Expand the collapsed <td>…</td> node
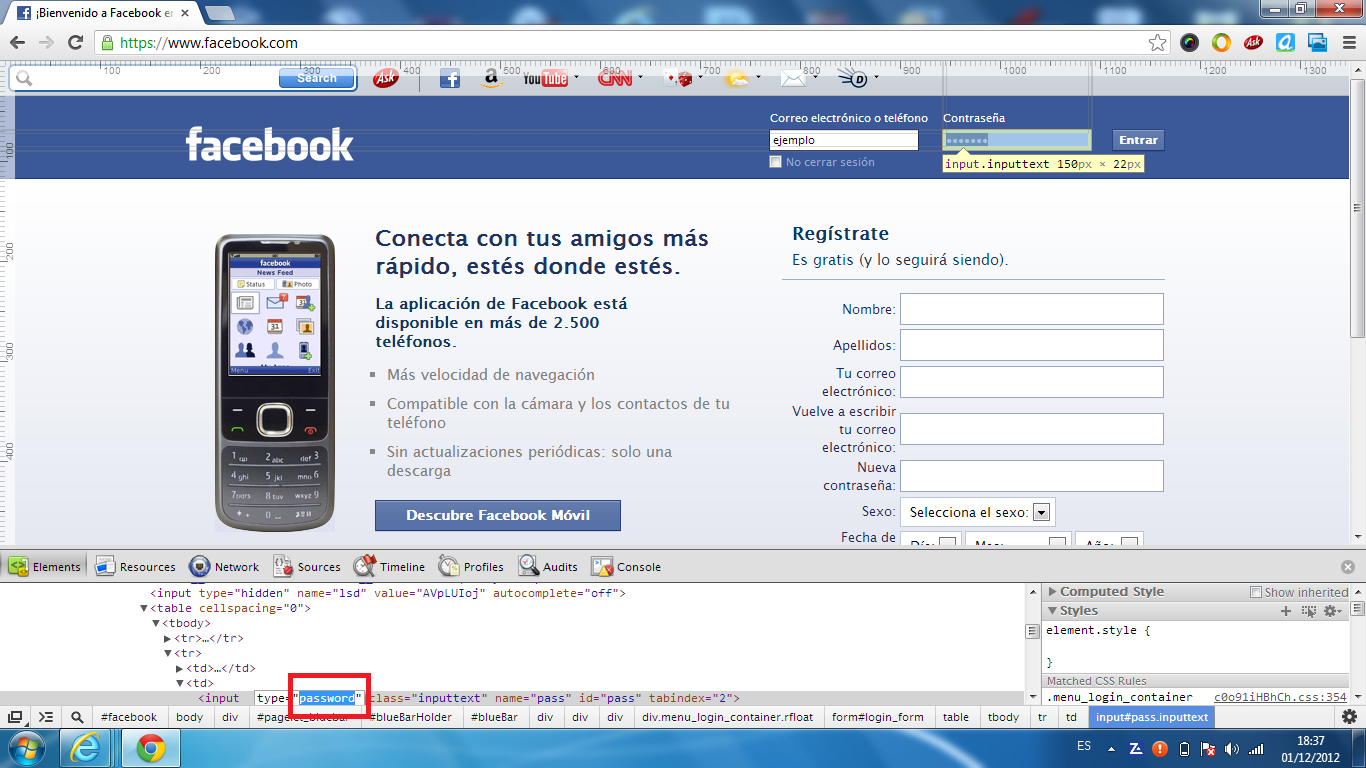Viewport: 1366px width, 768px height. (180, 668)
